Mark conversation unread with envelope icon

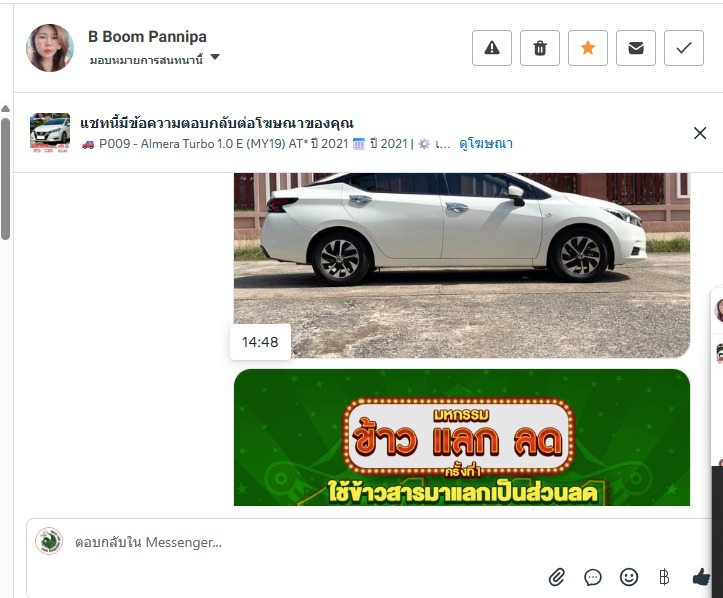pyautogui.click(x=635, y=48)
